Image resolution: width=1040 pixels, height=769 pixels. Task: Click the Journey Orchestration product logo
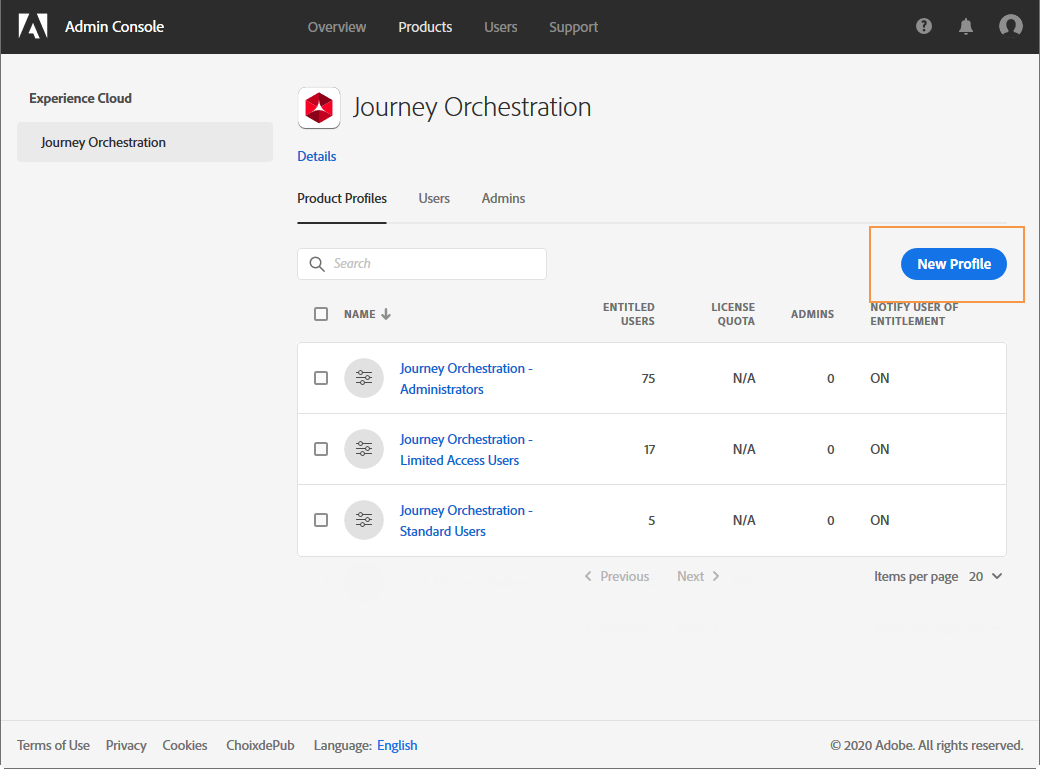pyautogui.click(x=319, y=107)
